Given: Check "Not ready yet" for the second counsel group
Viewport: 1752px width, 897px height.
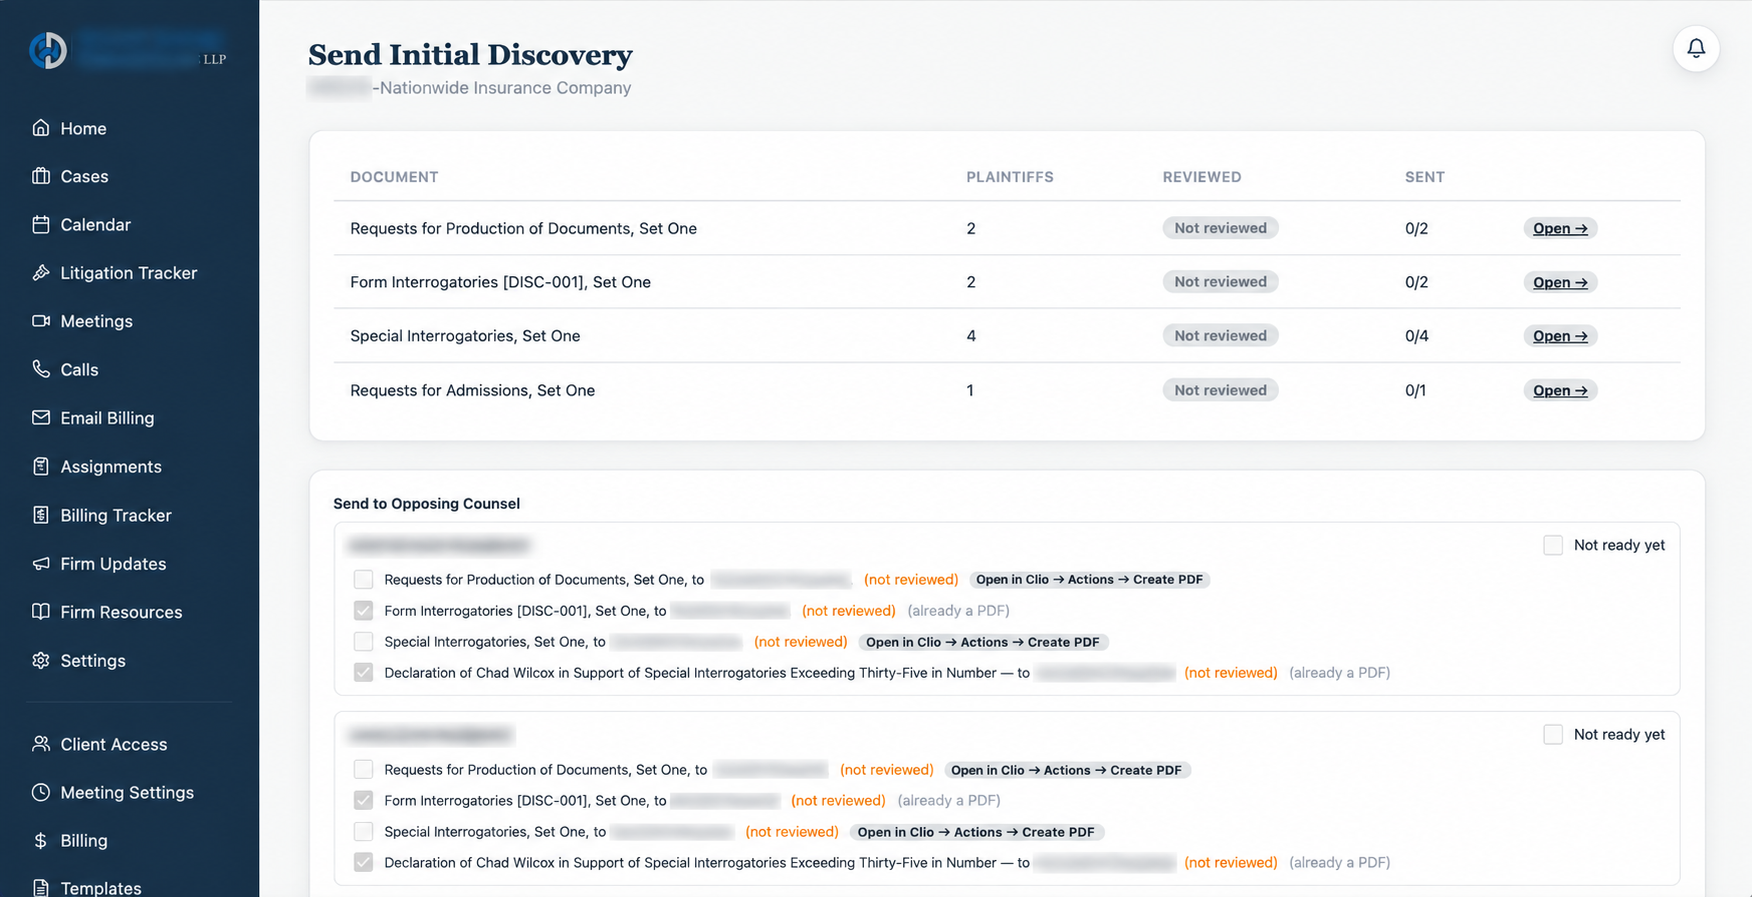Looking at the screenshot, I should click(1553, 735).
